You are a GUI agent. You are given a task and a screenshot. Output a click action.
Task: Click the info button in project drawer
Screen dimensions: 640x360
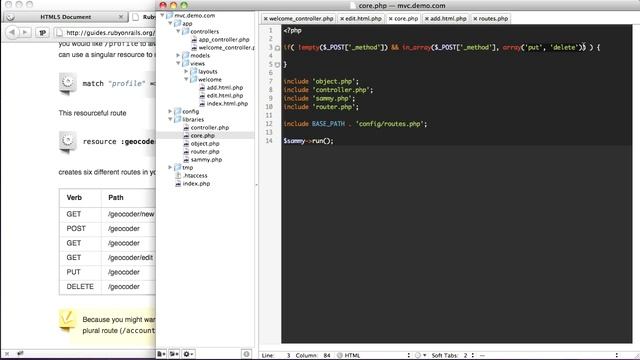[x=246, y=354]
